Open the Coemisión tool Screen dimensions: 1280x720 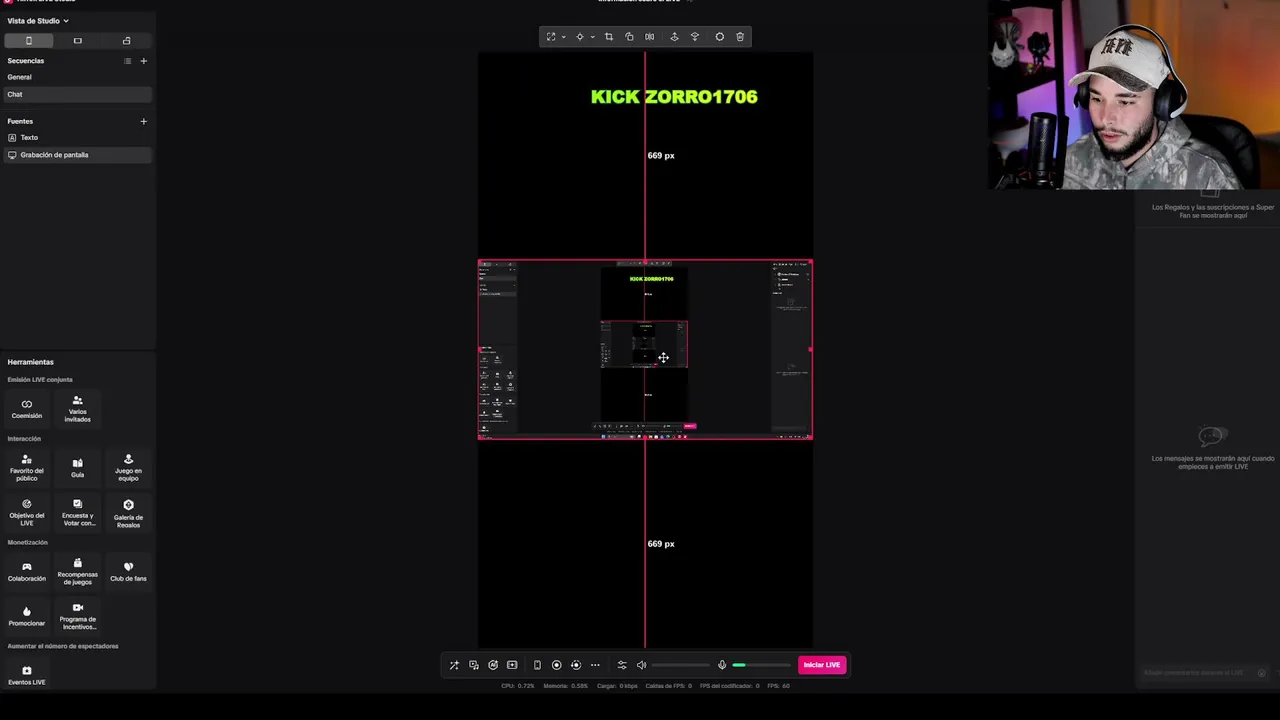[27, 408]
